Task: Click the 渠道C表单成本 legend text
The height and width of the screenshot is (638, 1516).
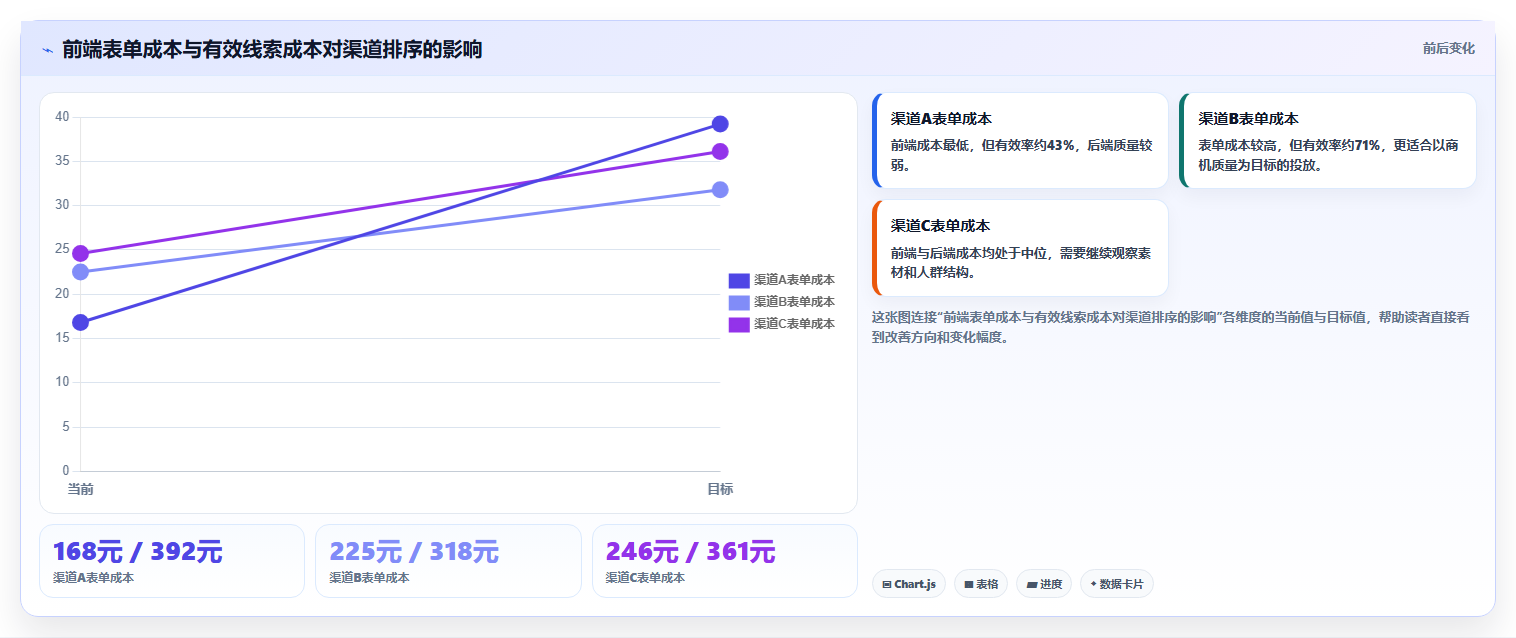Action: [794, 324]
